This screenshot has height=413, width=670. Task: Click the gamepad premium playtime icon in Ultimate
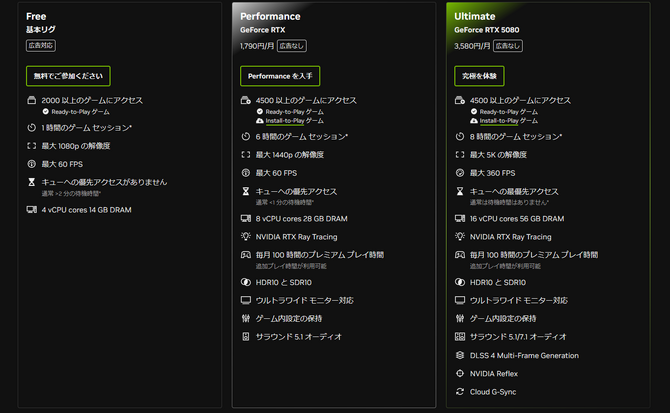[460, 255]
